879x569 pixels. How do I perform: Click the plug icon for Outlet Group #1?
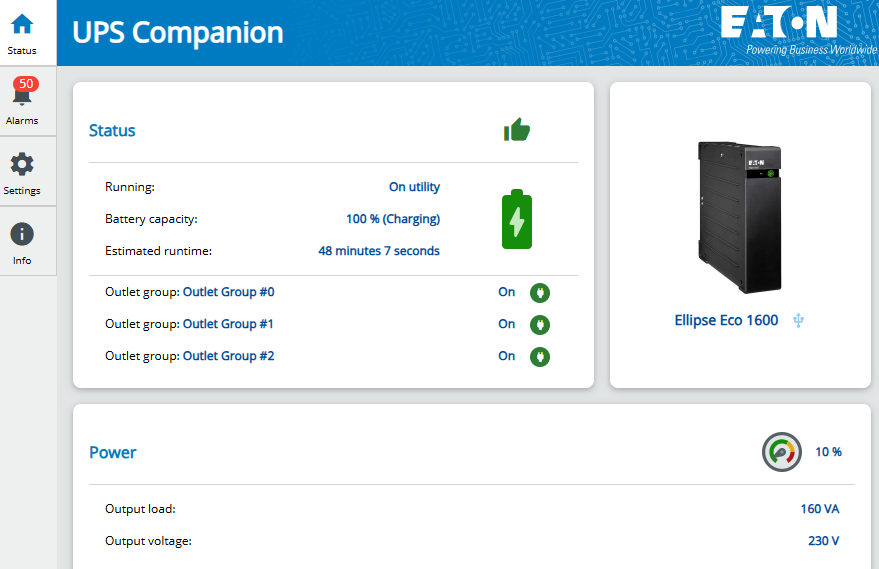pos(540,325)
